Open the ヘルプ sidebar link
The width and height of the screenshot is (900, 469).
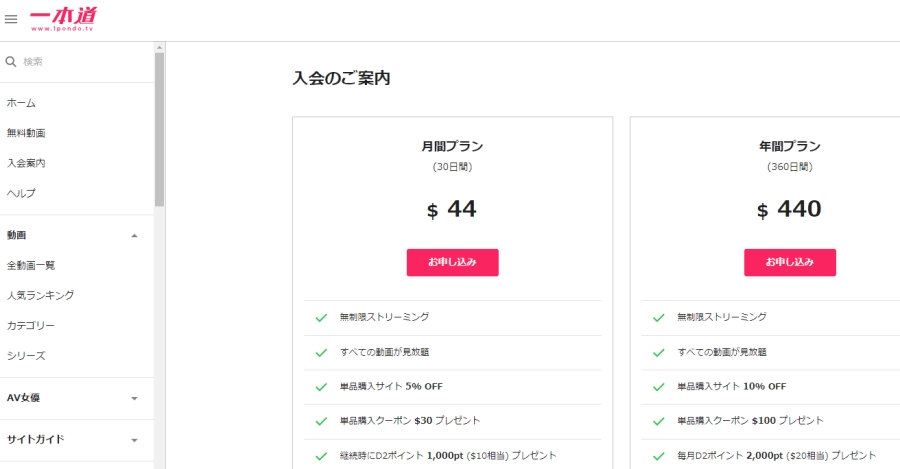click(x=21, y=193)
